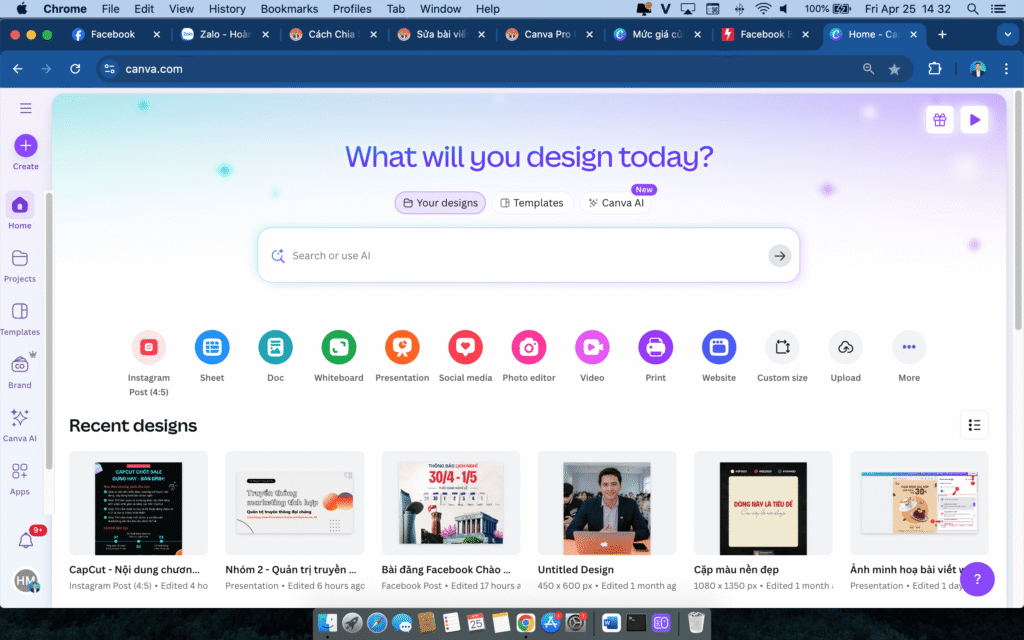Open Apps in the sidebar

click(x=20, y=479)
